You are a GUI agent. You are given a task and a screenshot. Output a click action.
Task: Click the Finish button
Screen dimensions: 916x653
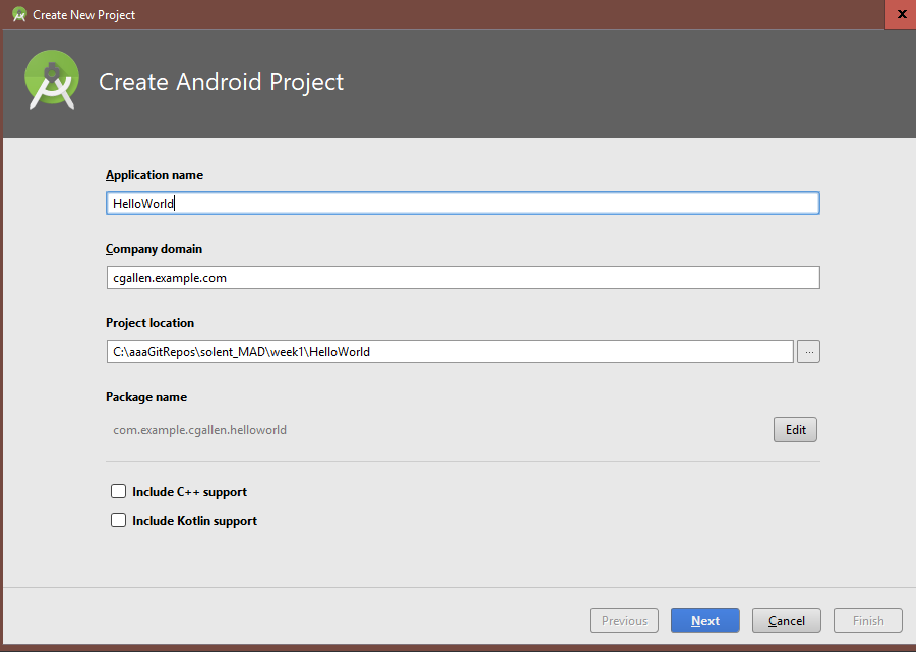tap(868, 620)
